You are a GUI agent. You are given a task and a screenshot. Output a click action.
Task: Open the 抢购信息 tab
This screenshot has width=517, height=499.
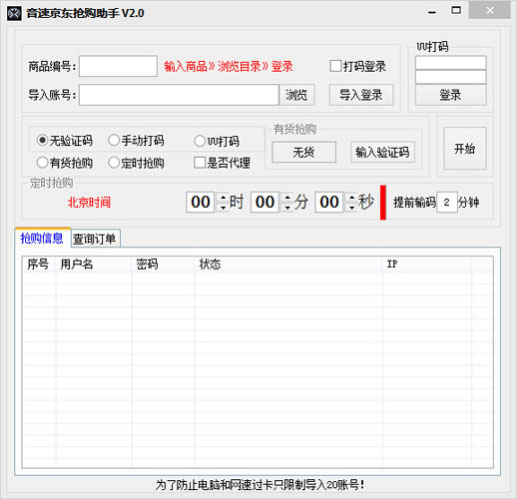42,238
